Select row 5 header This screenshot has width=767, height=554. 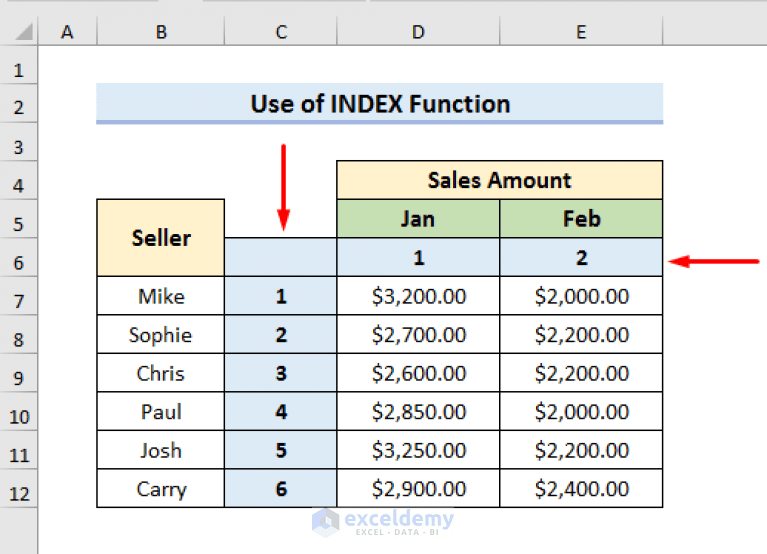19,219
